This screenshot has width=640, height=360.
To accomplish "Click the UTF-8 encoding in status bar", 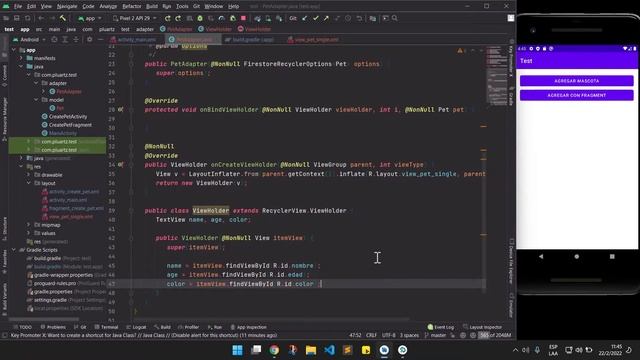I will pyautogui.click(x=389, y=336).
